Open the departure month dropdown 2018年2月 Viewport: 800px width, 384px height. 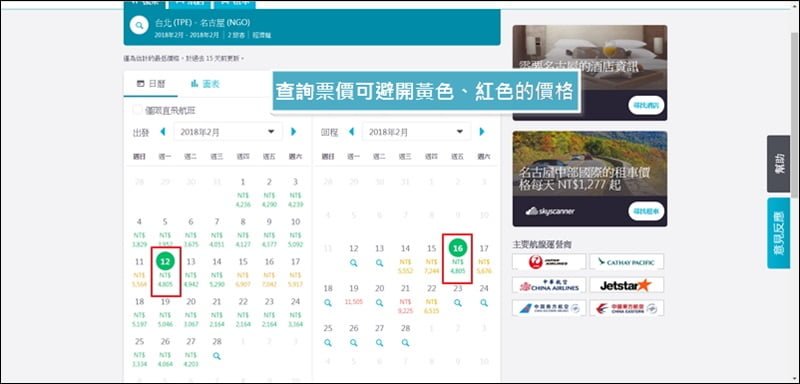(x=228, y=132)
